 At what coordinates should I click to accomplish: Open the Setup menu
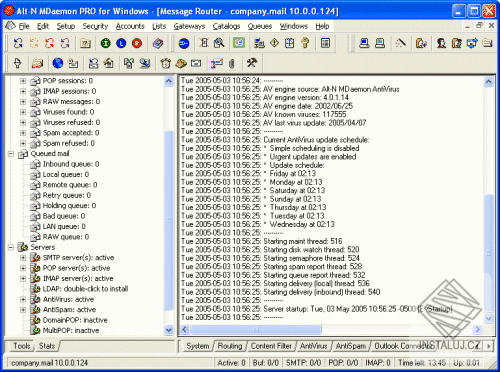pos(66,26)
